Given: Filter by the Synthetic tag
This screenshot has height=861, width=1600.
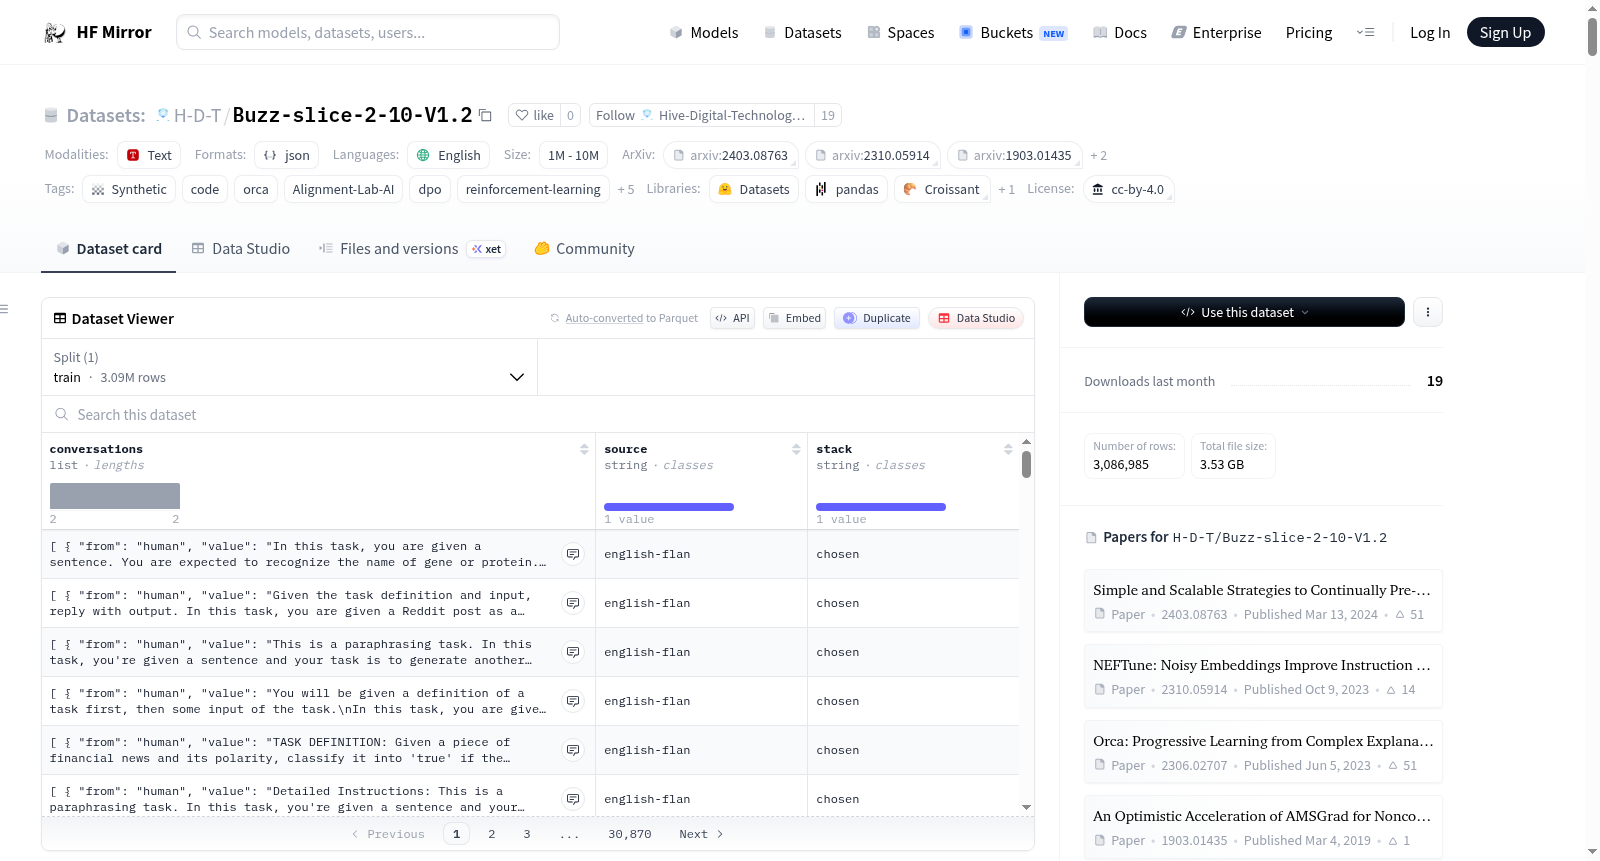Looking at the screenshot, I should pos(129,189).
